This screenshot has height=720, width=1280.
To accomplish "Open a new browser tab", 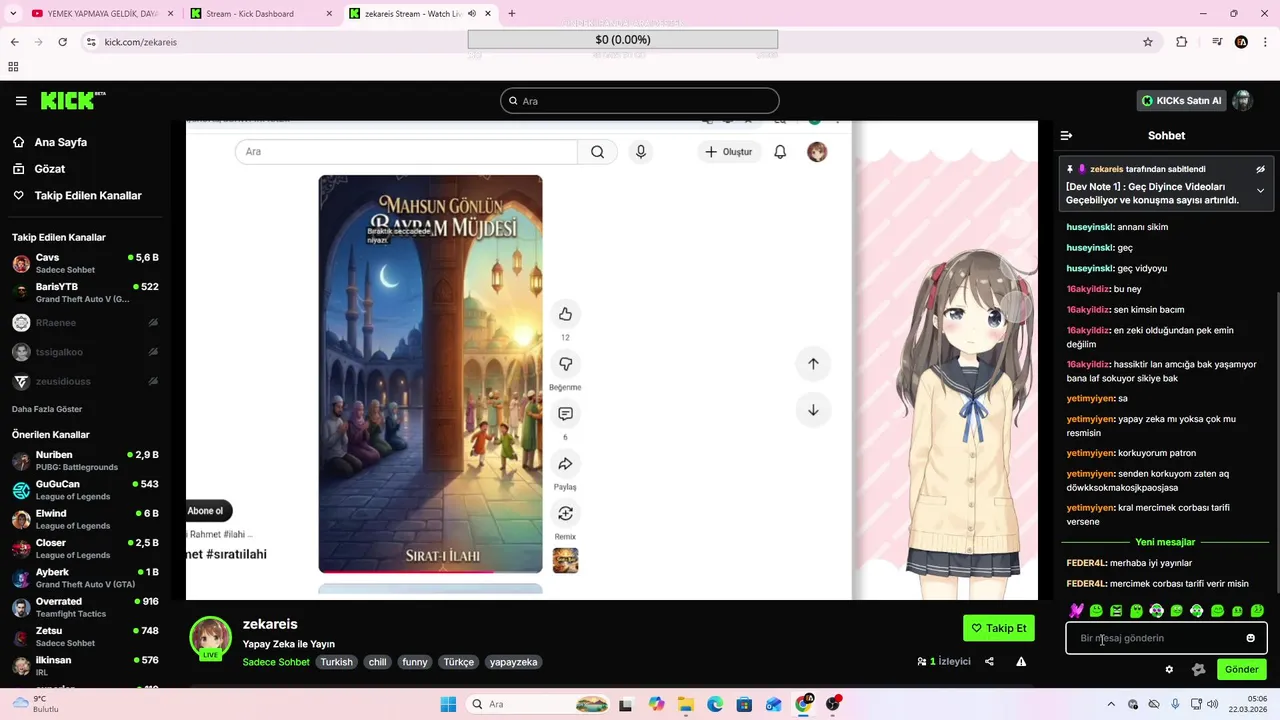I will [x=512, y=14].
